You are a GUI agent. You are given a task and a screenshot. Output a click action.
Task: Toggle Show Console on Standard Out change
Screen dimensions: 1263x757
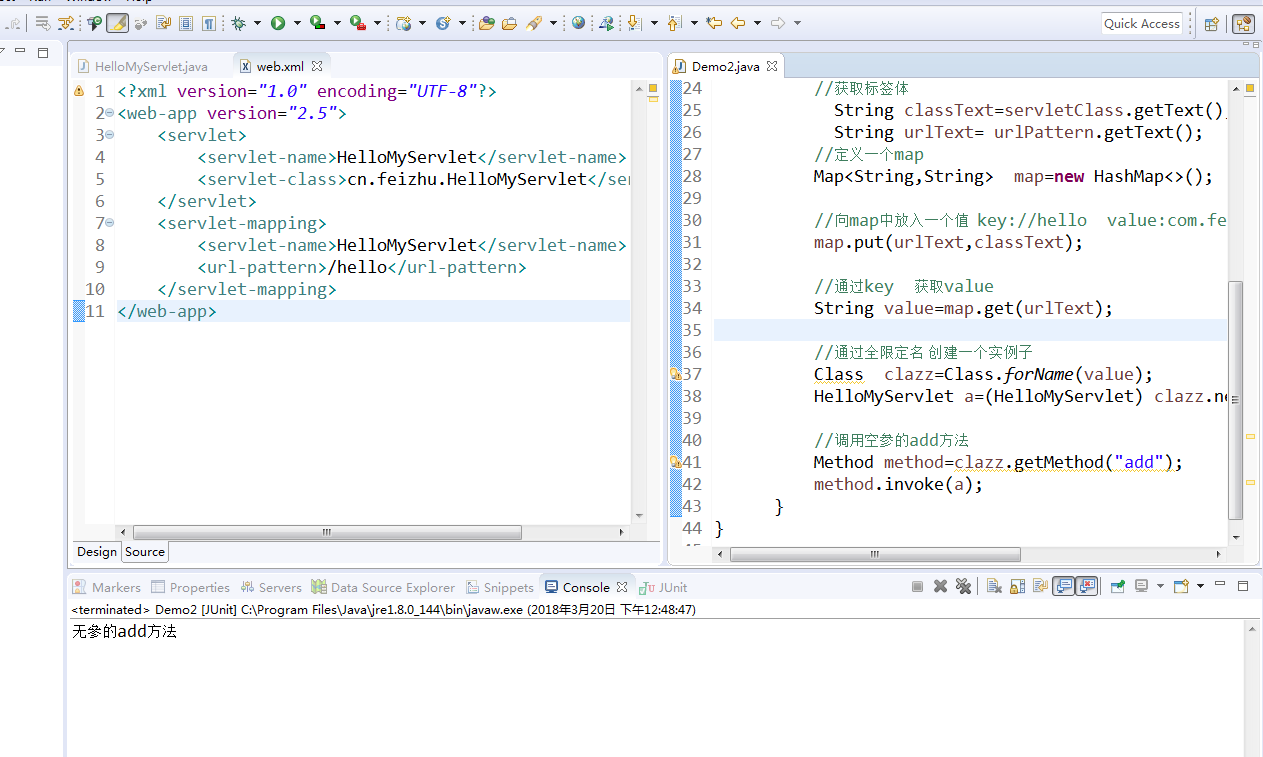click(x=1063, y=587)
